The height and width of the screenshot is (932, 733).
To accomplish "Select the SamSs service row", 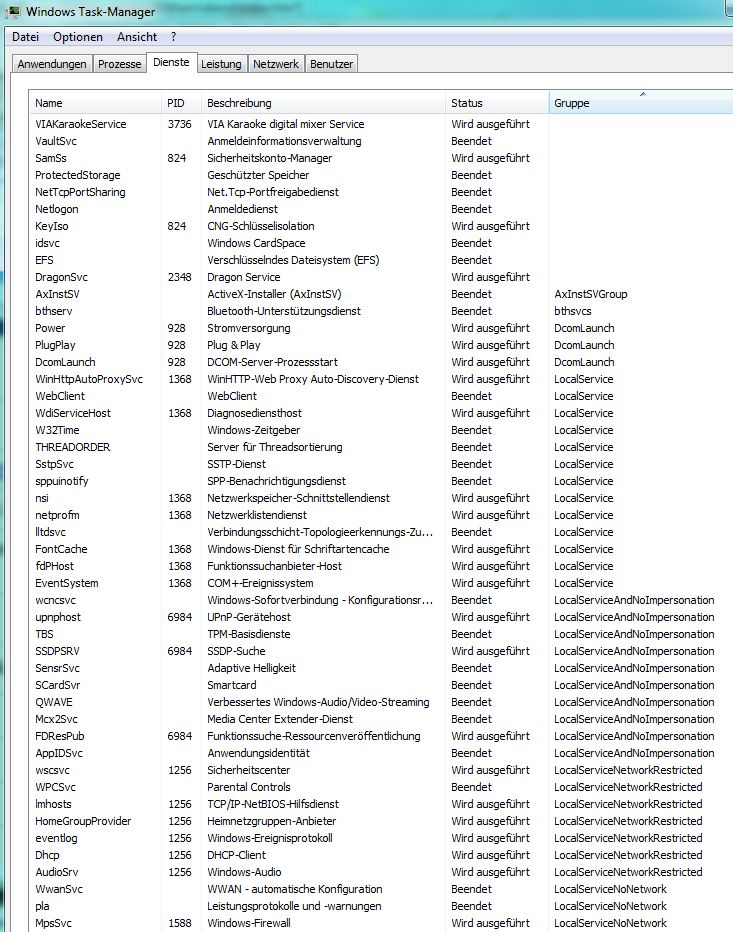I will pyautogui.click(x=380, y=158).
